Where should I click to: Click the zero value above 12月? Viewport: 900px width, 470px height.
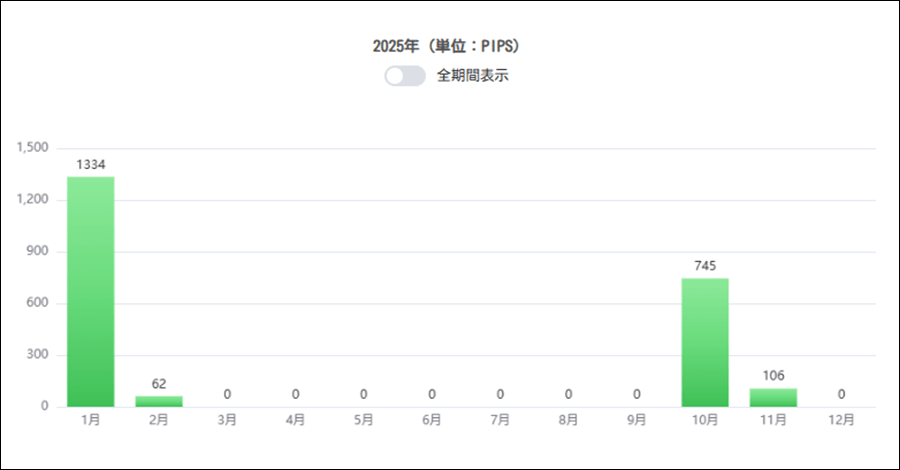[841, 394]
